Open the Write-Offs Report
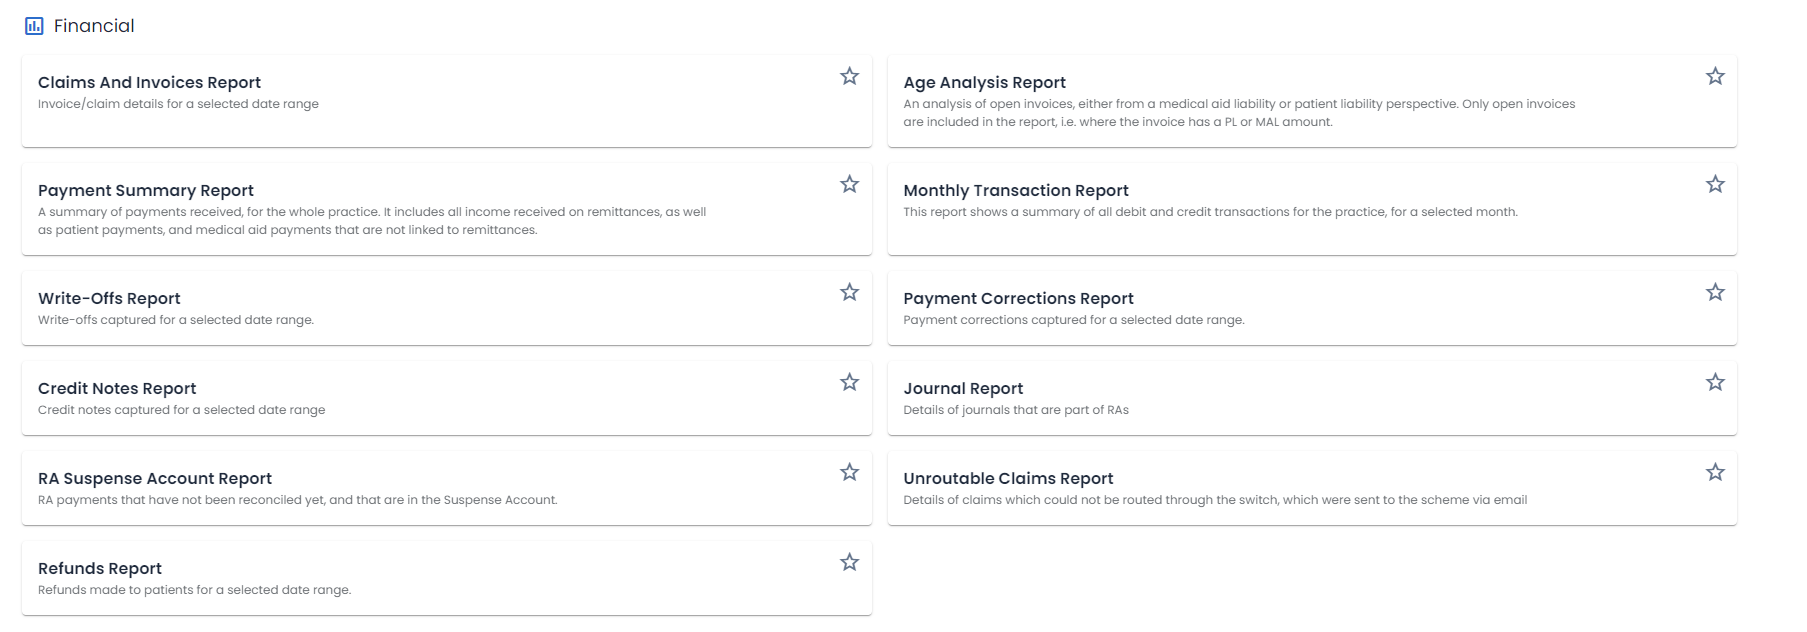This screenshot has height=632, width=1807. (108, 298)
